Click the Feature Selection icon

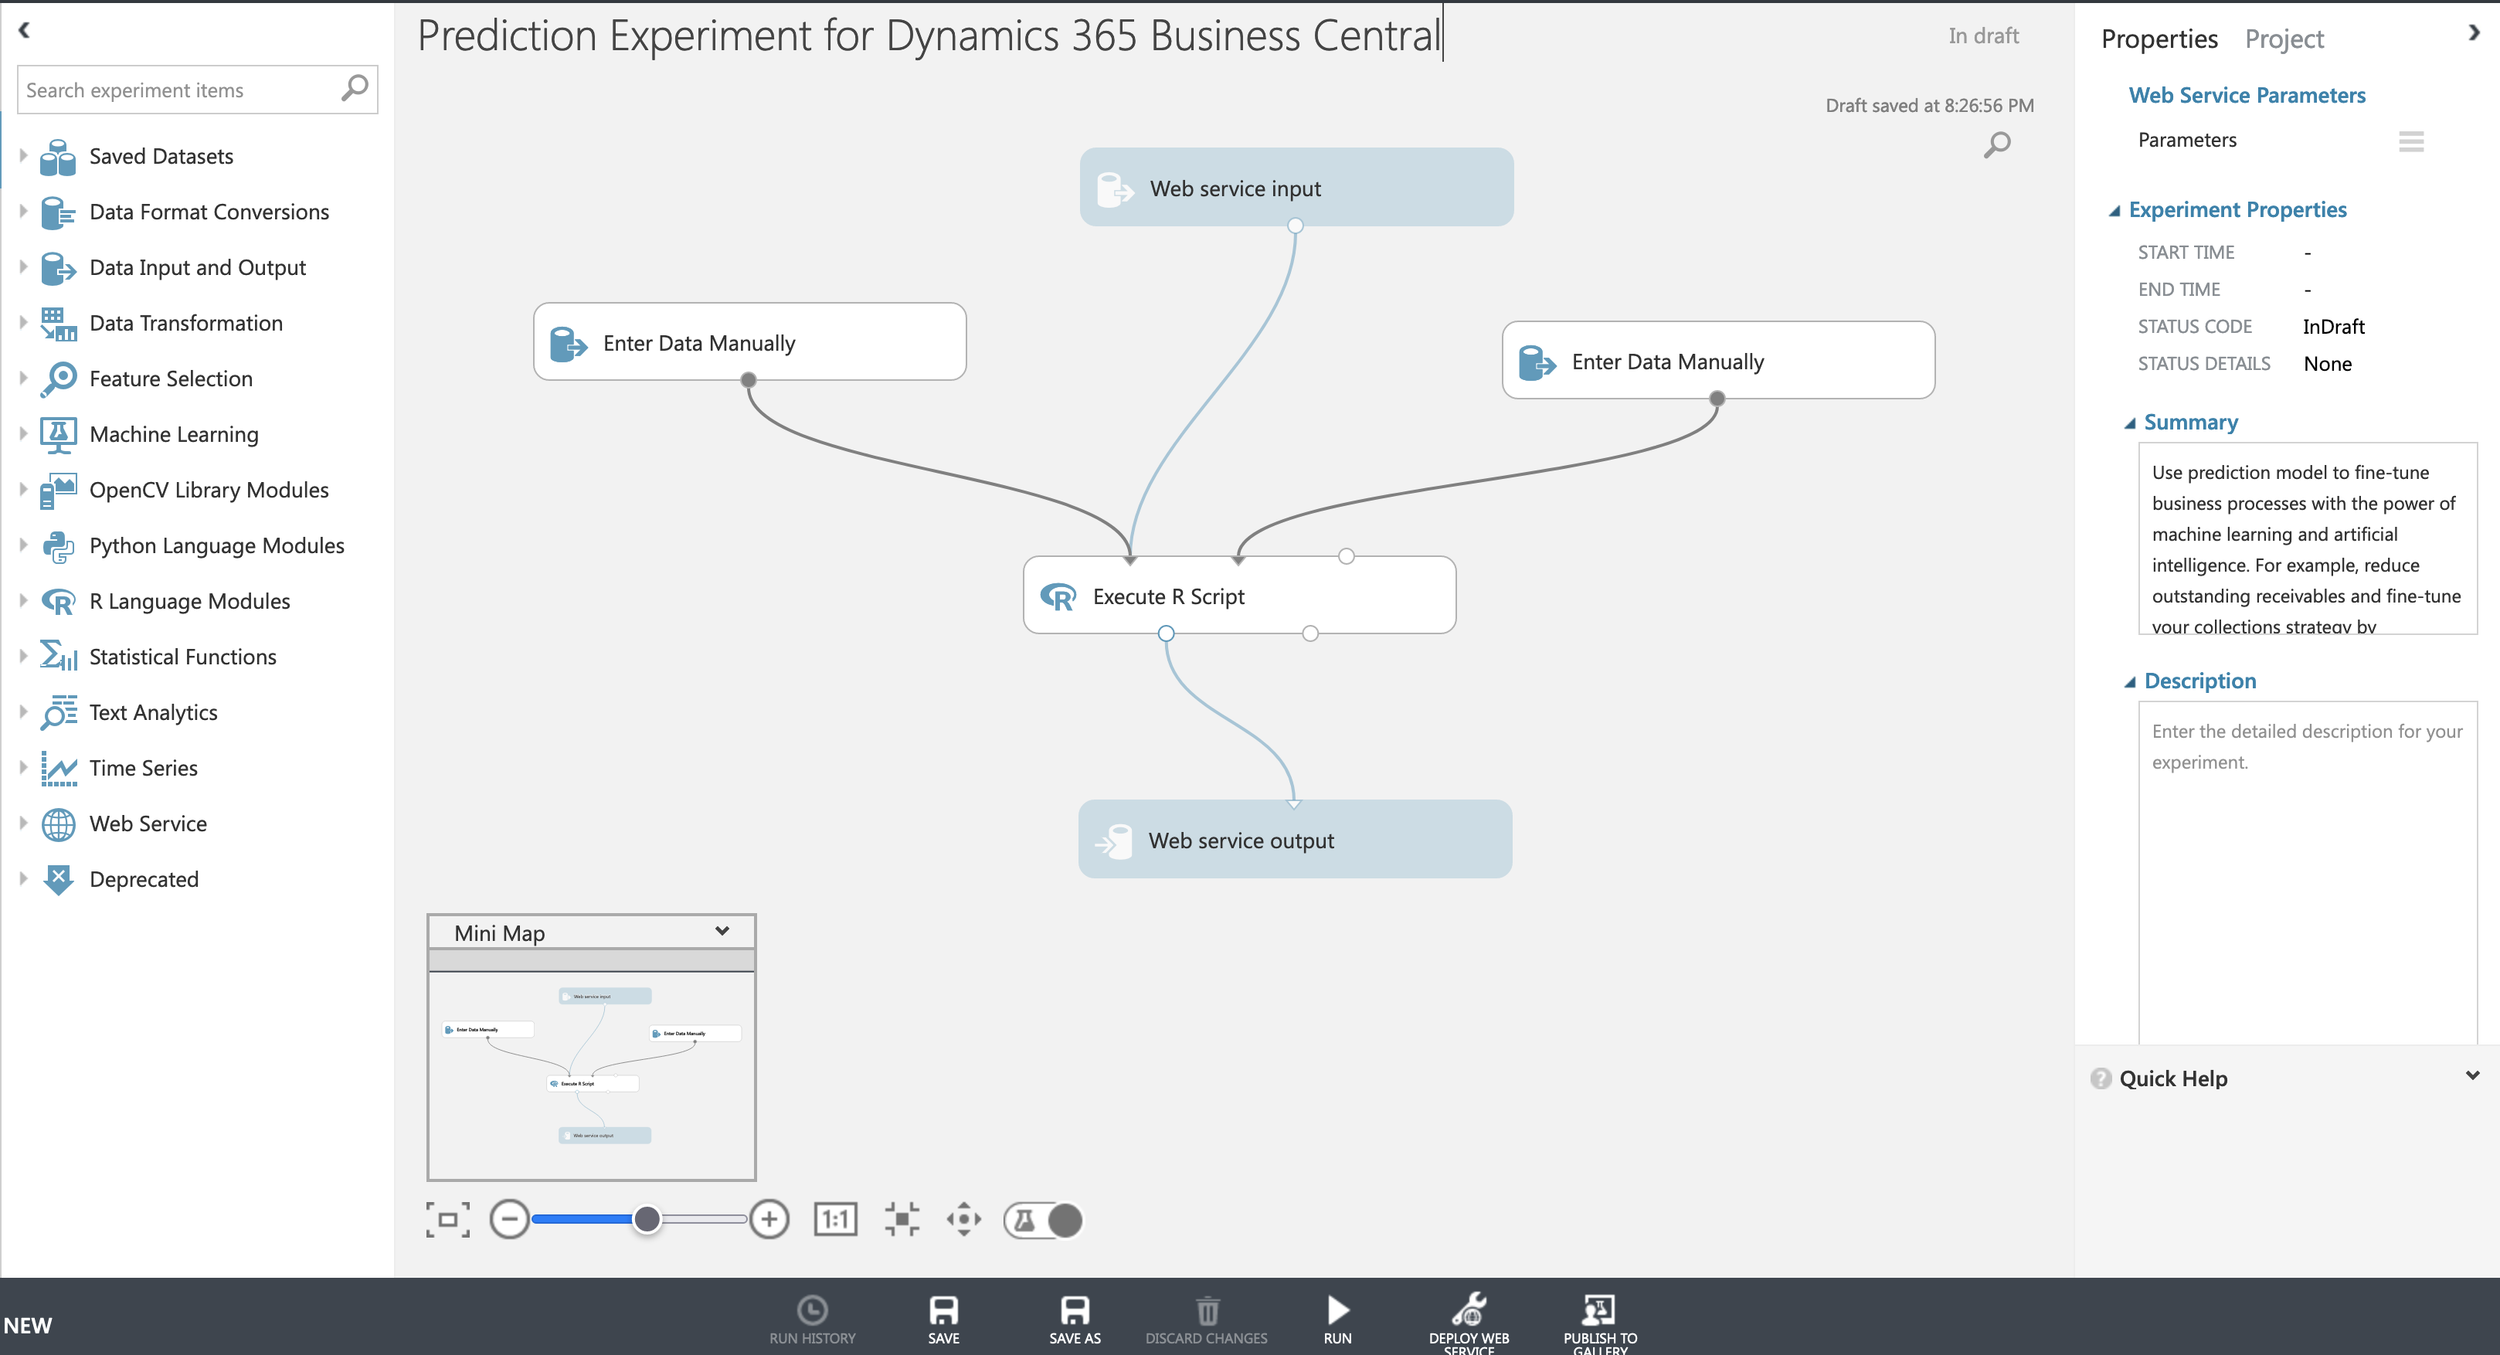[58, 379]
